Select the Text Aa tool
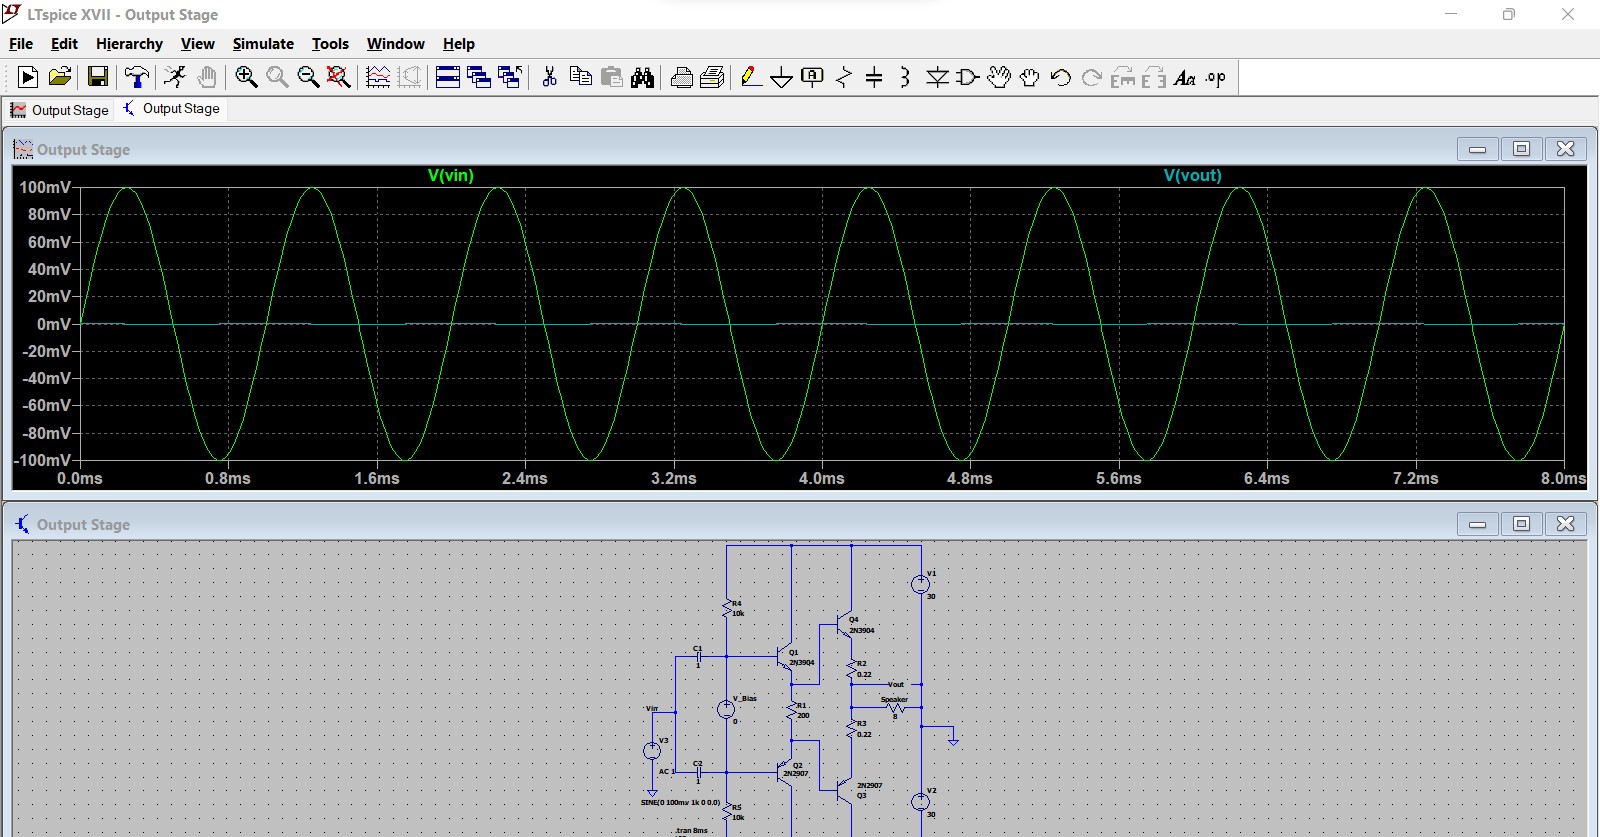Screen dimensions: 1600x837 (x=1185, y=77)
